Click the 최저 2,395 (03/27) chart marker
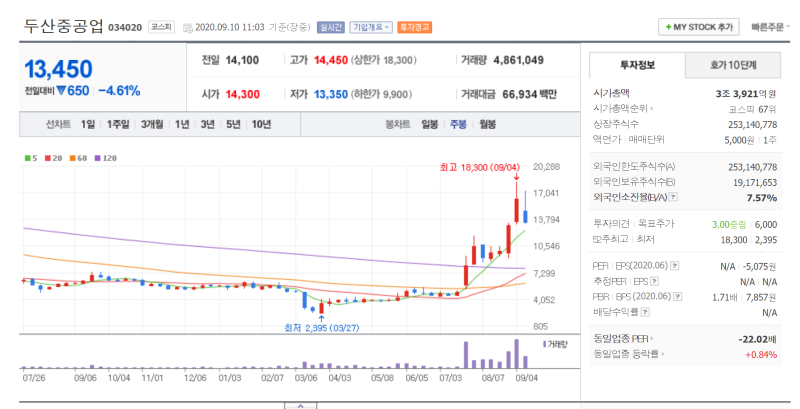 [x=321, y=328]
